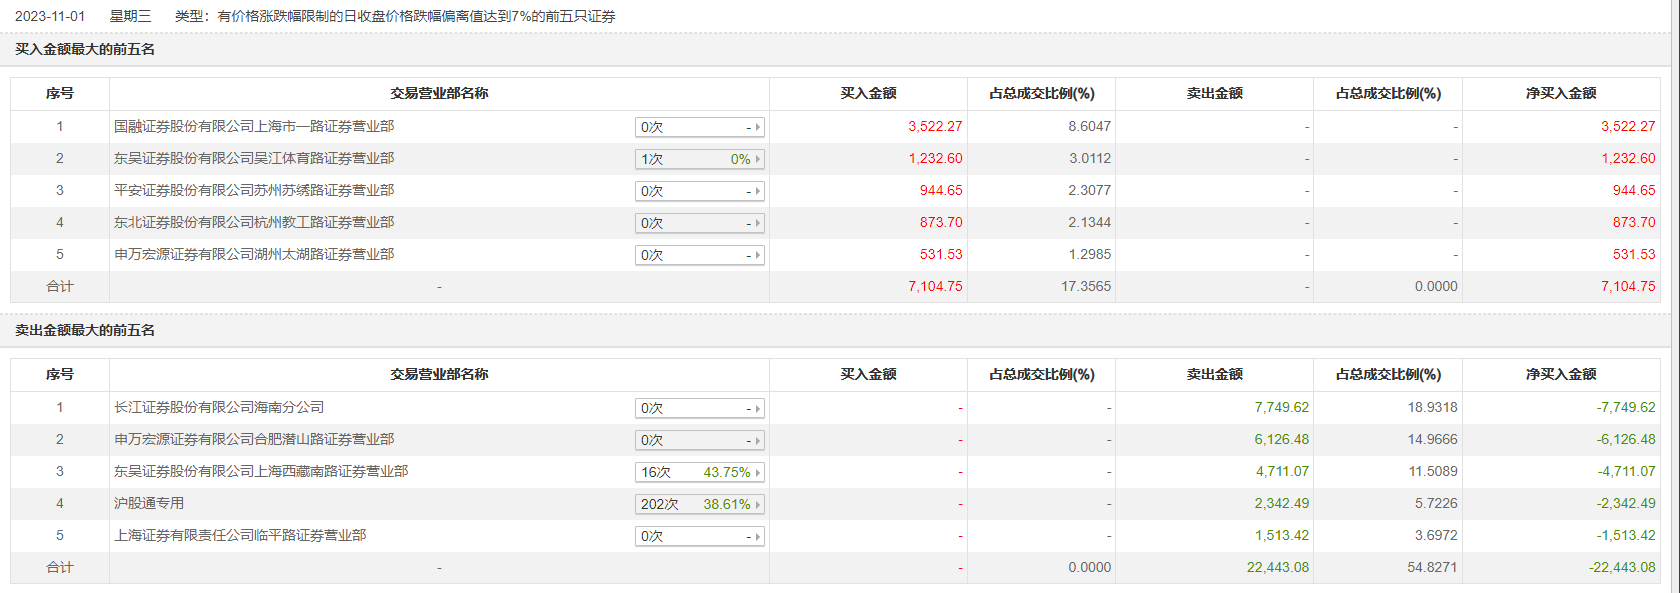Open 平安证券股份有限公司苏州苏绣路证券营业部 link
The width and height of the screenshot is (1680, 593).
[254, 190]
